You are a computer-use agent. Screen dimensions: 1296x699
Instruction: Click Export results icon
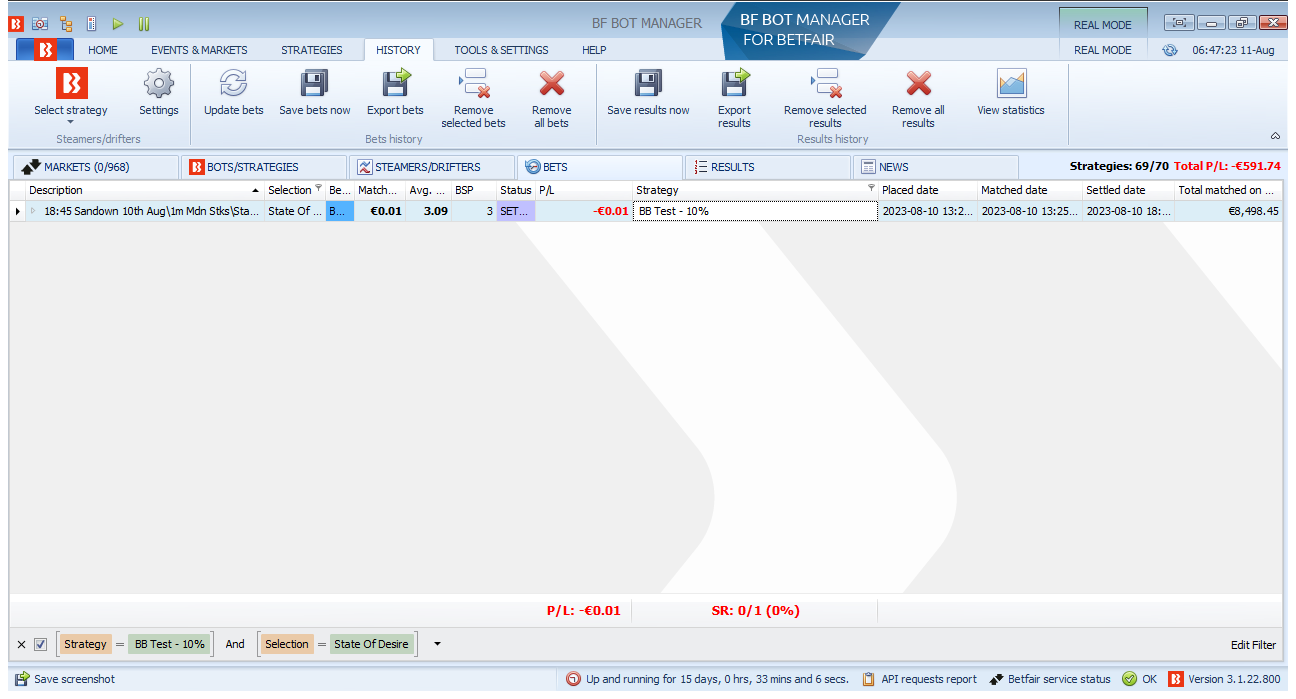pos(734,83)
